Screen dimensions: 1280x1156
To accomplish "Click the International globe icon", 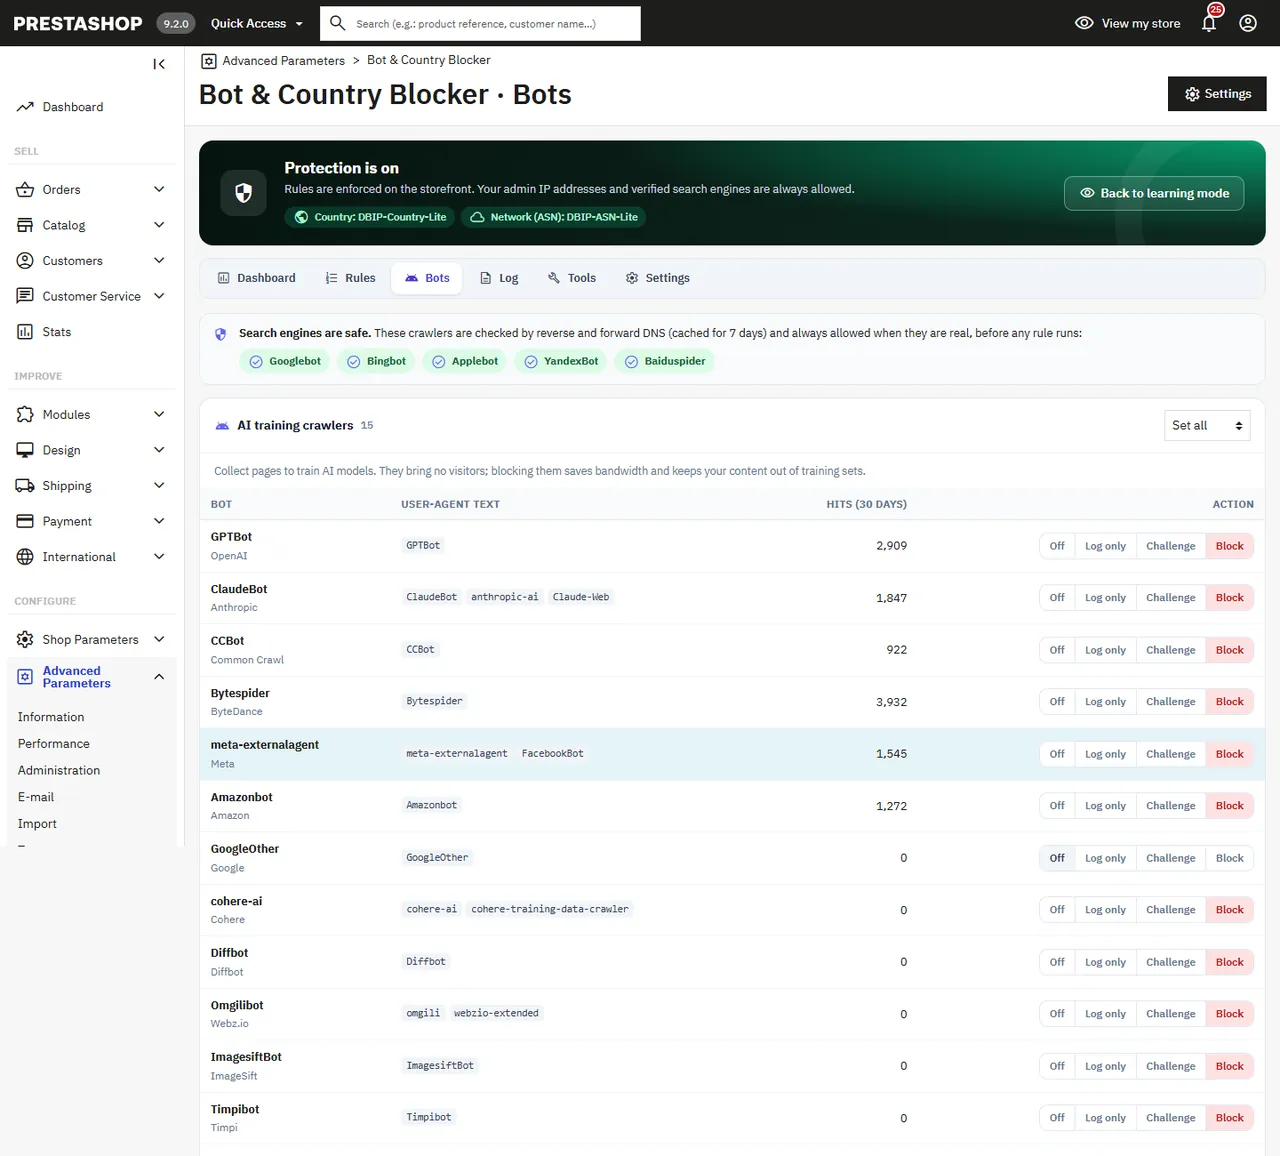I will coord(25,557).
